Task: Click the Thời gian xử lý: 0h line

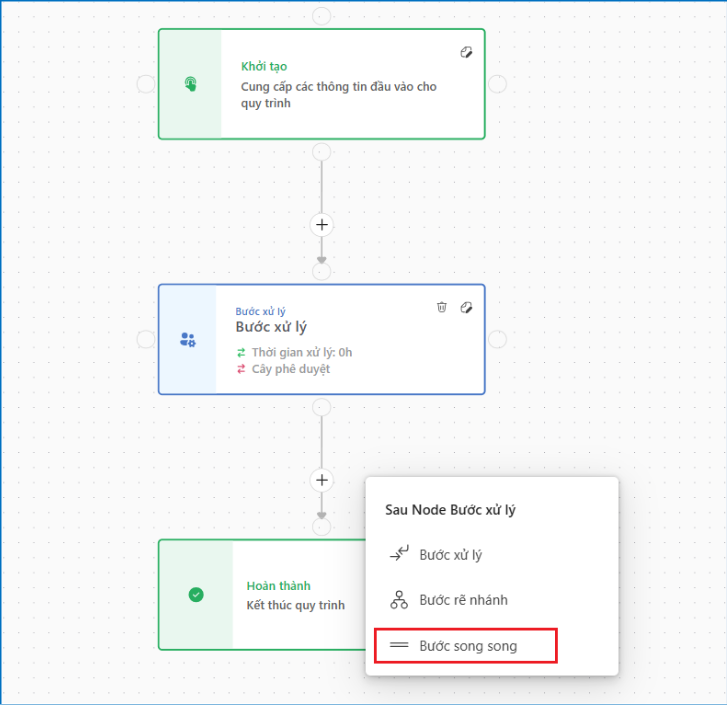Action: click(301, 352)
